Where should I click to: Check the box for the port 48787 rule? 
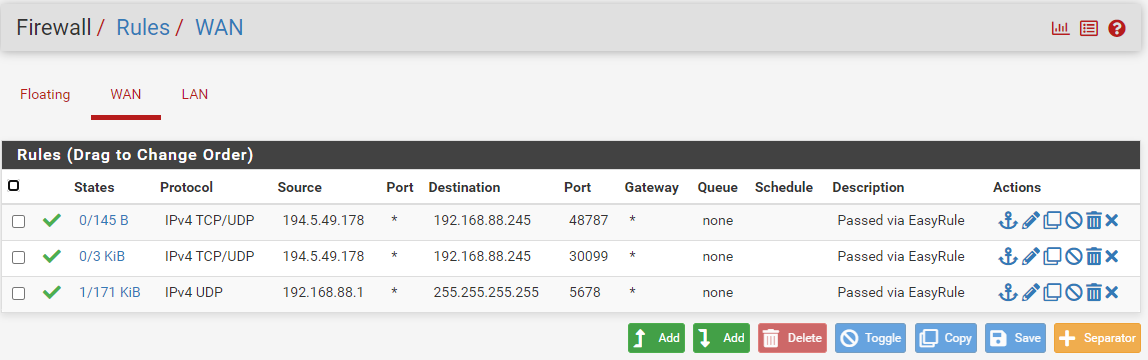click(x=18, y=221)
